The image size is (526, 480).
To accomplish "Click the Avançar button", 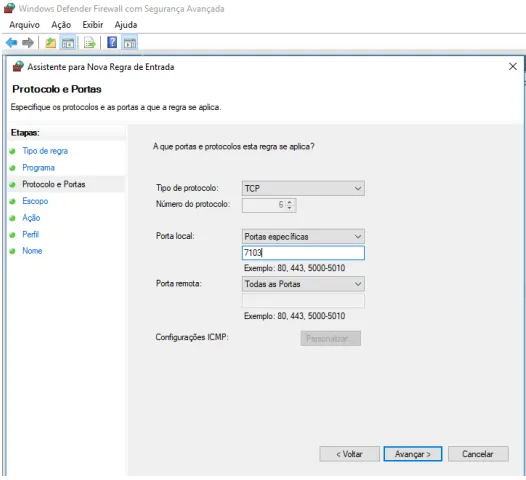I will coord(413,454).
